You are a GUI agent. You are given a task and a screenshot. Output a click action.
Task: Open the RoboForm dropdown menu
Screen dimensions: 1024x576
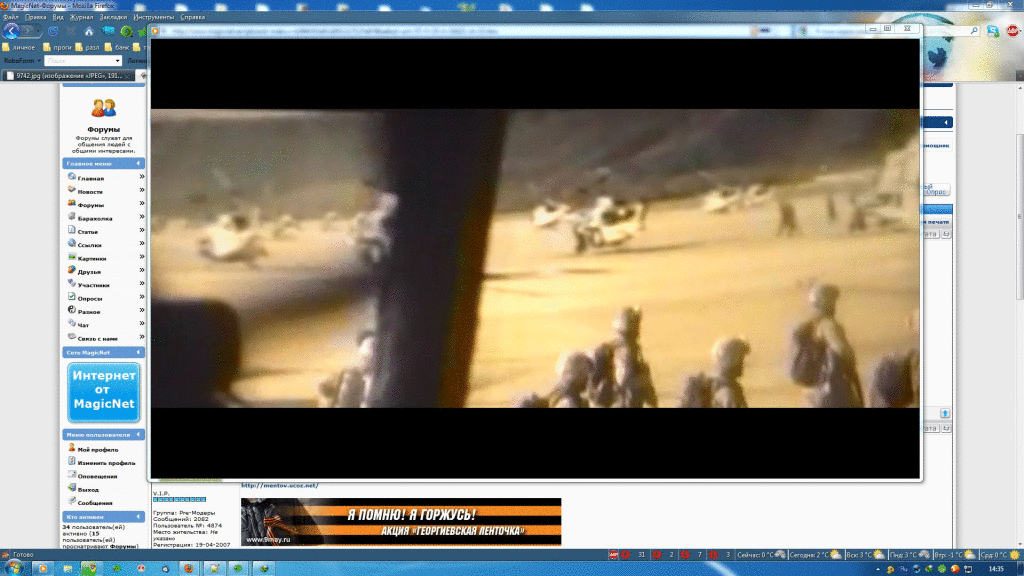(x=22, y=61)
